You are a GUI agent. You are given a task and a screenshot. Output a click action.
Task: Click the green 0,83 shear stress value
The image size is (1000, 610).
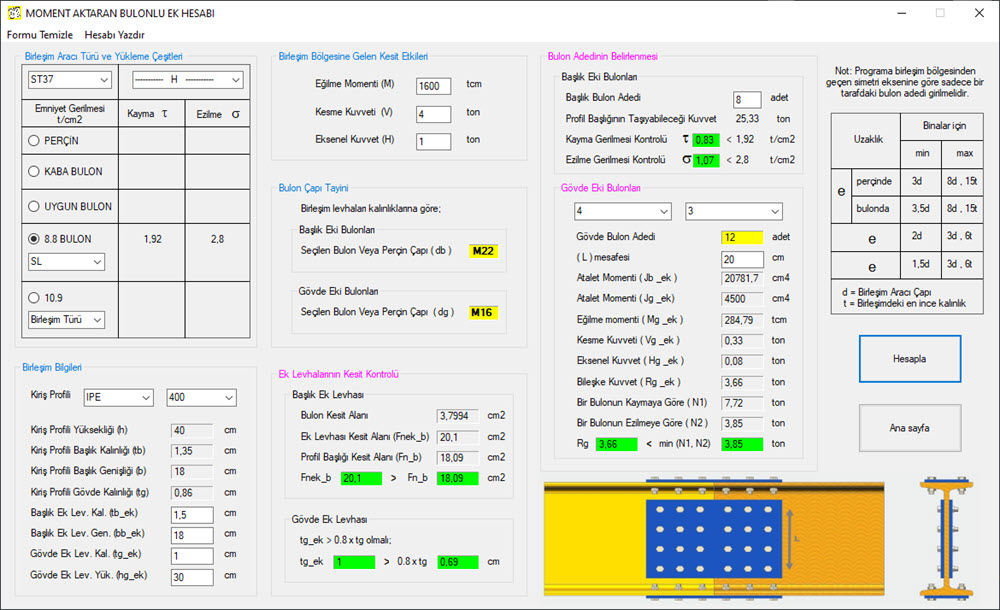706,140
